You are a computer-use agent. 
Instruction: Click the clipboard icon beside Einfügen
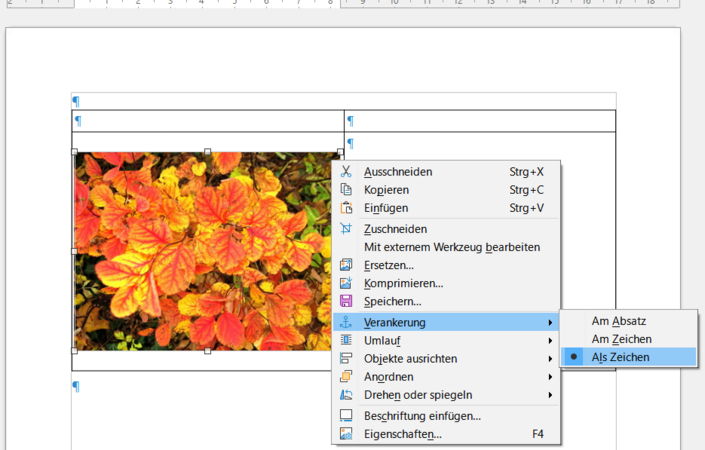click(x=346, y=208)
